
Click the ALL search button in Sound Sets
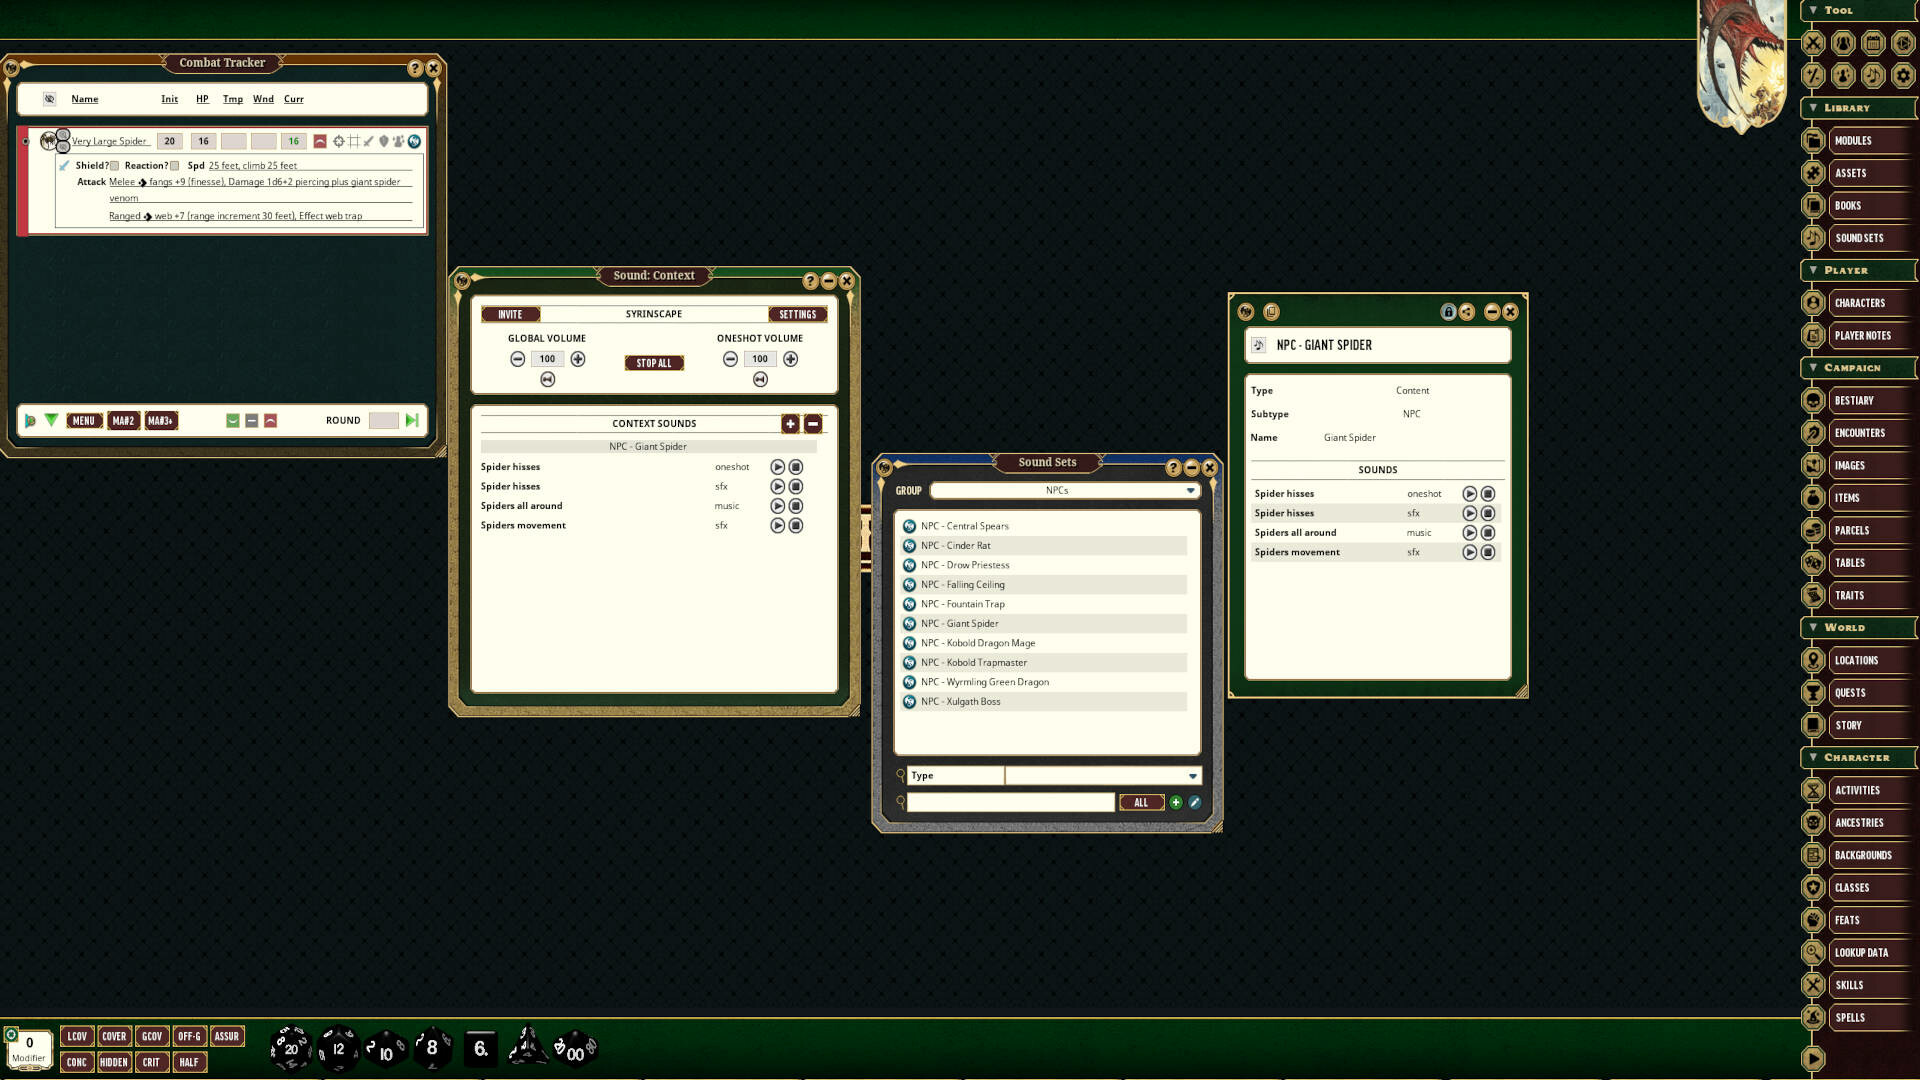coord(1141,802)
